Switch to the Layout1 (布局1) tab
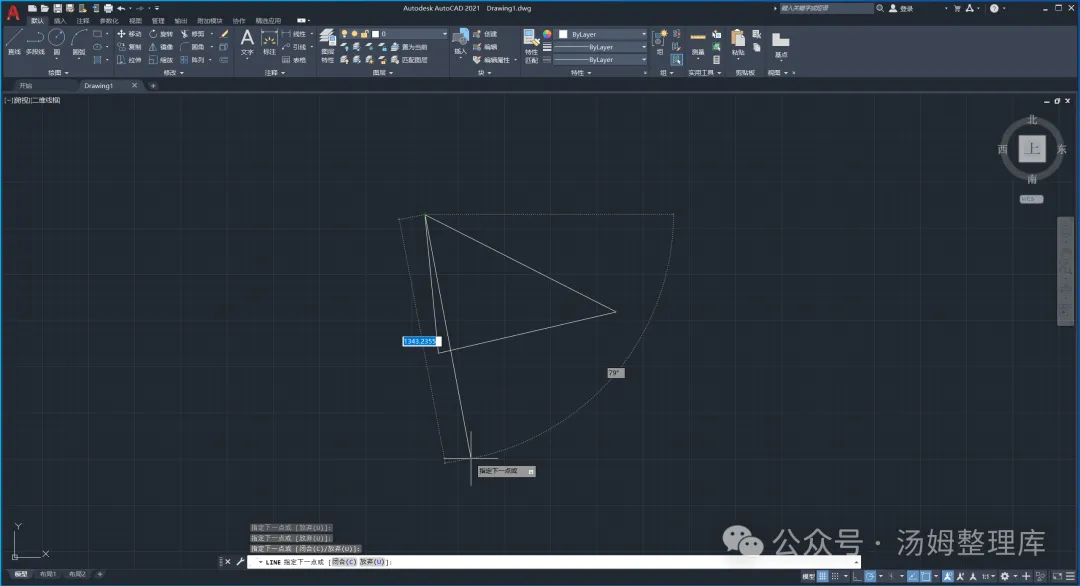Image resolution: width=1080 pixels, height=586 pixels. [x=48, y=574]
